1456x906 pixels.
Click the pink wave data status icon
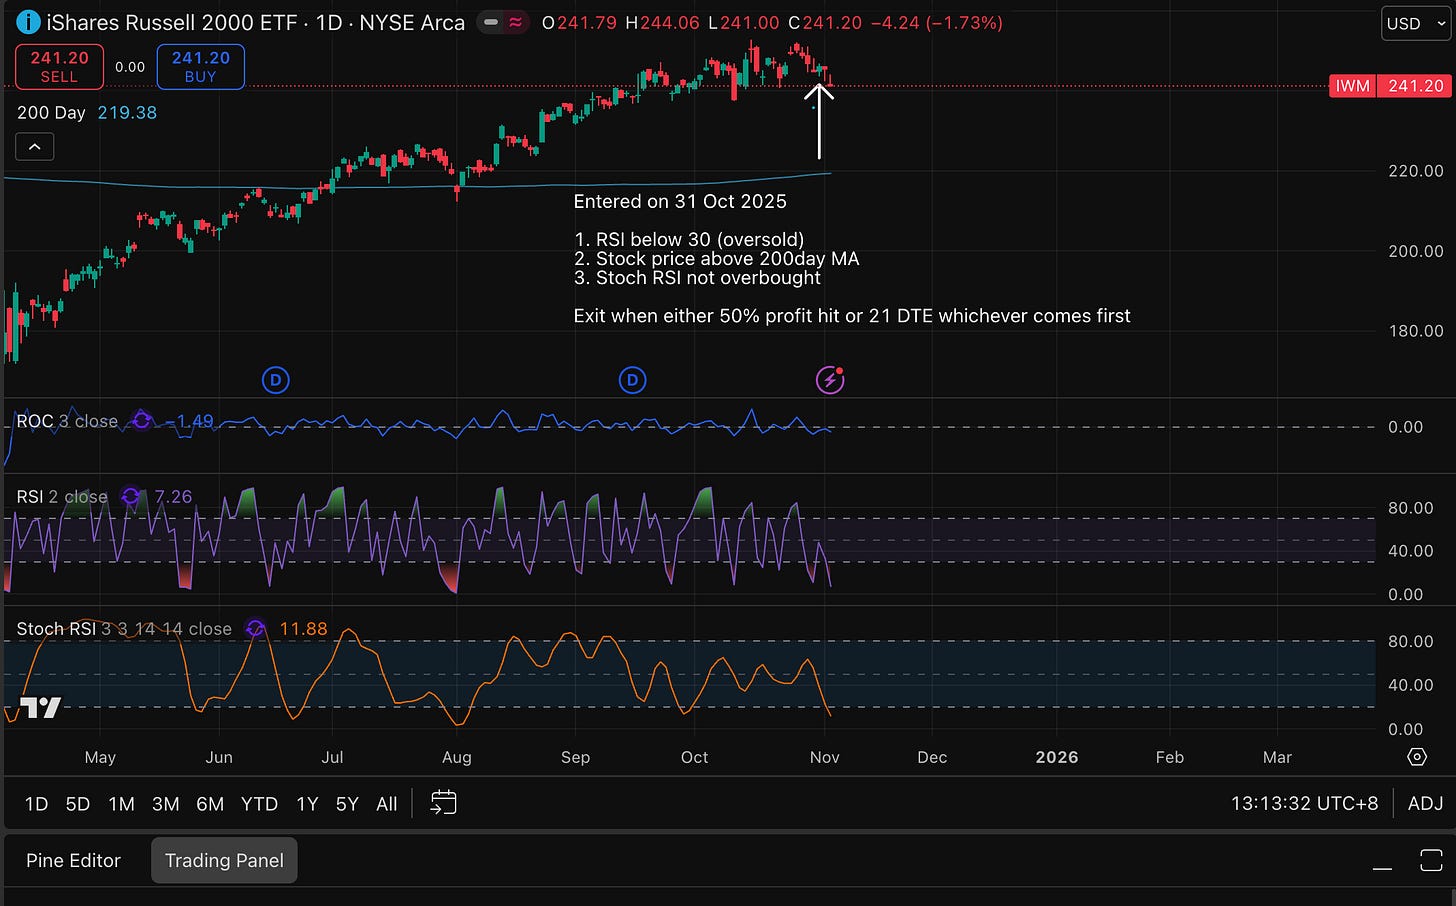pos(516,22)
